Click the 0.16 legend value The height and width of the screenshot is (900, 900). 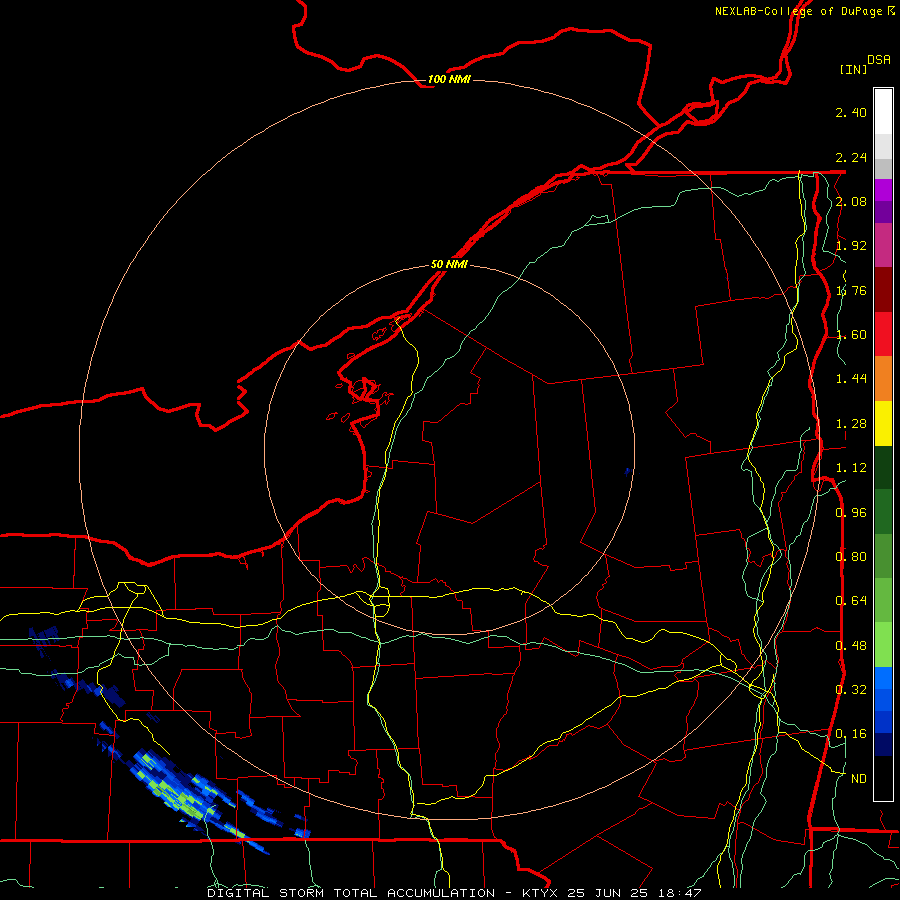[x=851, y=734]
